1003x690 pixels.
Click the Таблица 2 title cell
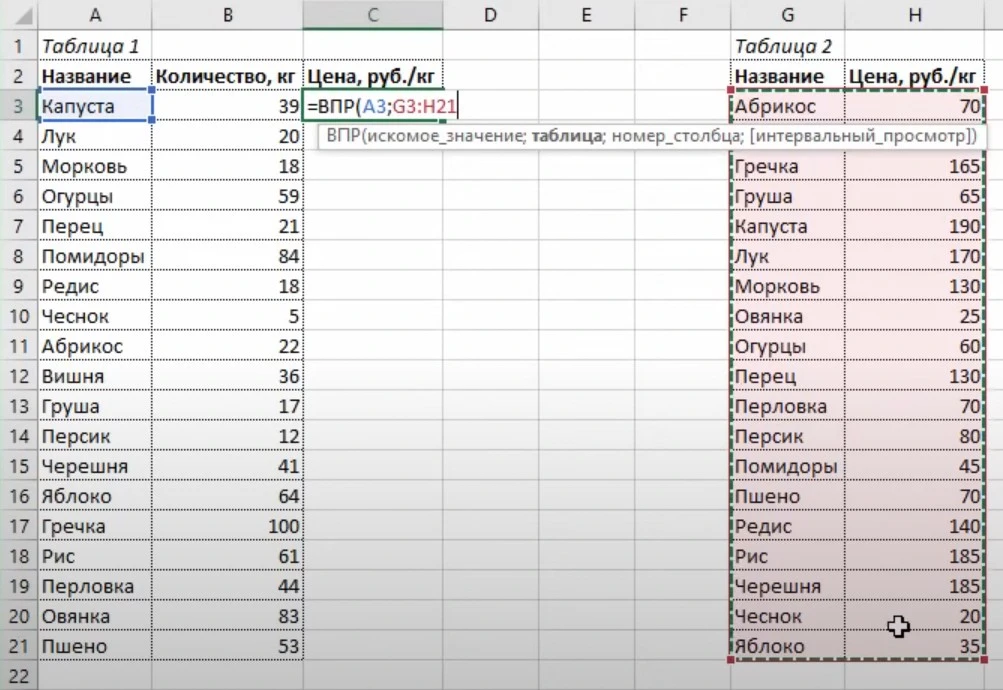coord(788,46)
